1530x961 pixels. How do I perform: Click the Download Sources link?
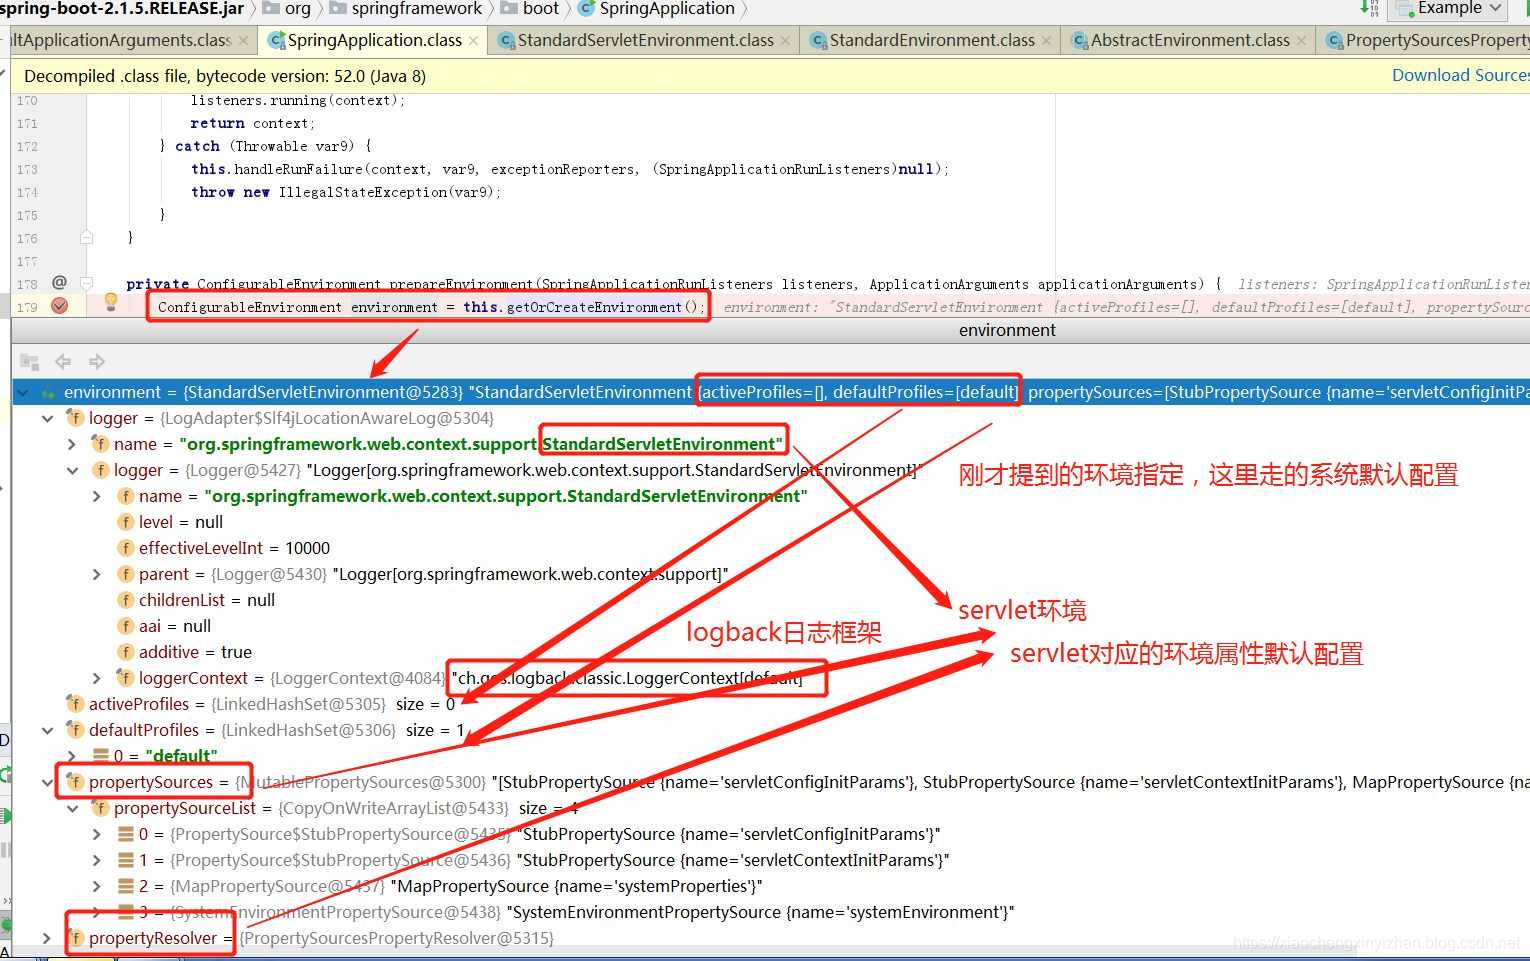1460,76
